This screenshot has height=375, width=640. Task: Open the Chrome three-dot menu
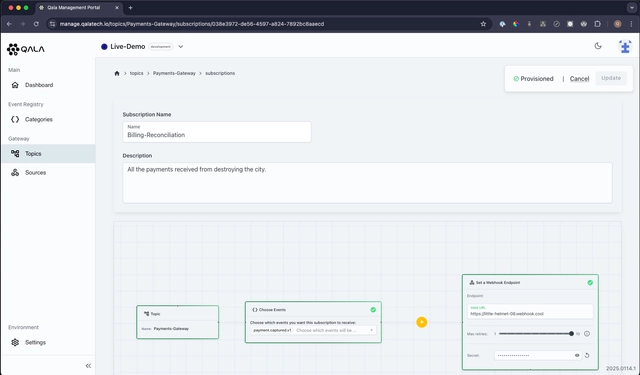tap(631, 24)
